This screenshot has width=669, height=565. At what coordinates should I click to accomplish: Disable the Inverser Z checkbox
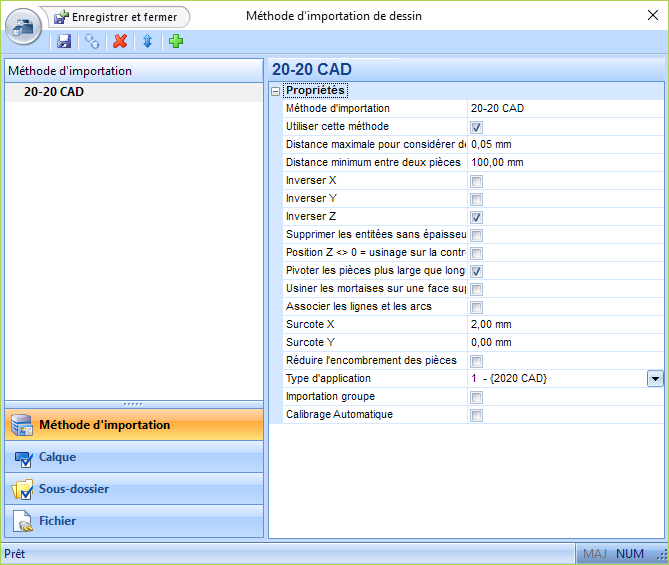coord(477,217)
